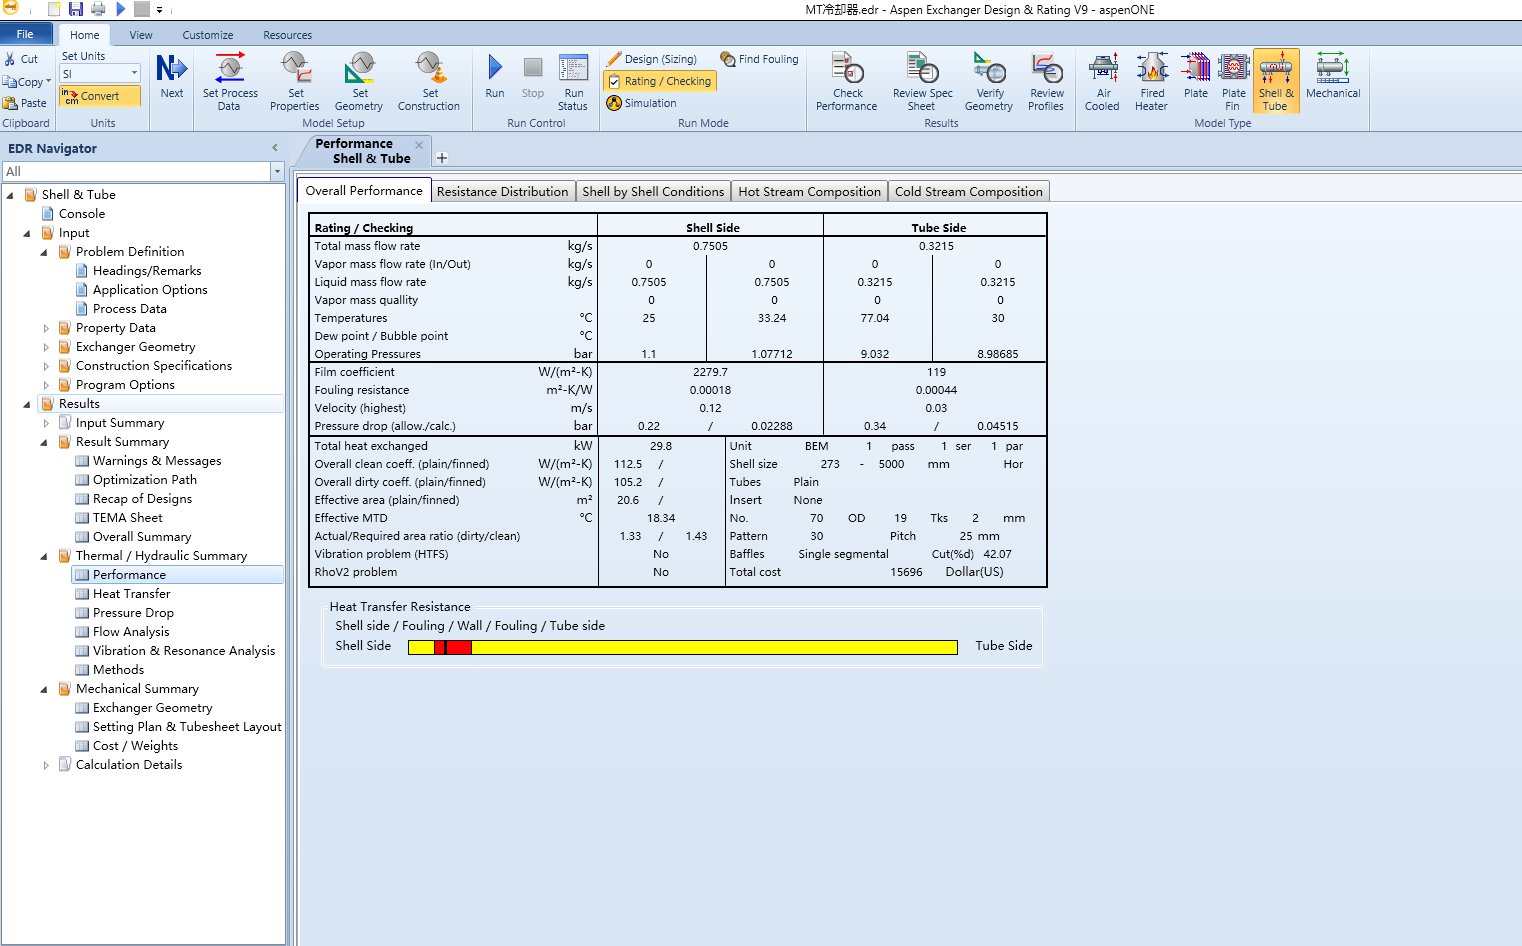Collapse the Thermal / Hydraulic Summary node
The width and height of the screenshot is (1522, 946).
point(44,556)
